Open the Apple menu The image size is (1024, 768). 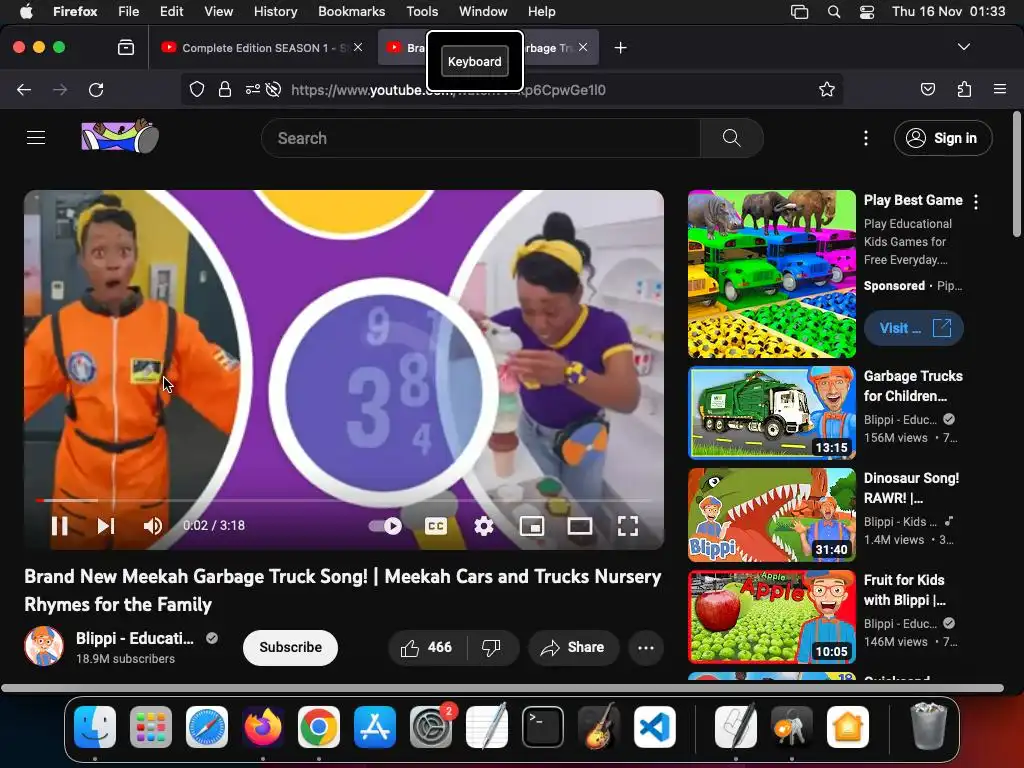(x=26, y=11)
